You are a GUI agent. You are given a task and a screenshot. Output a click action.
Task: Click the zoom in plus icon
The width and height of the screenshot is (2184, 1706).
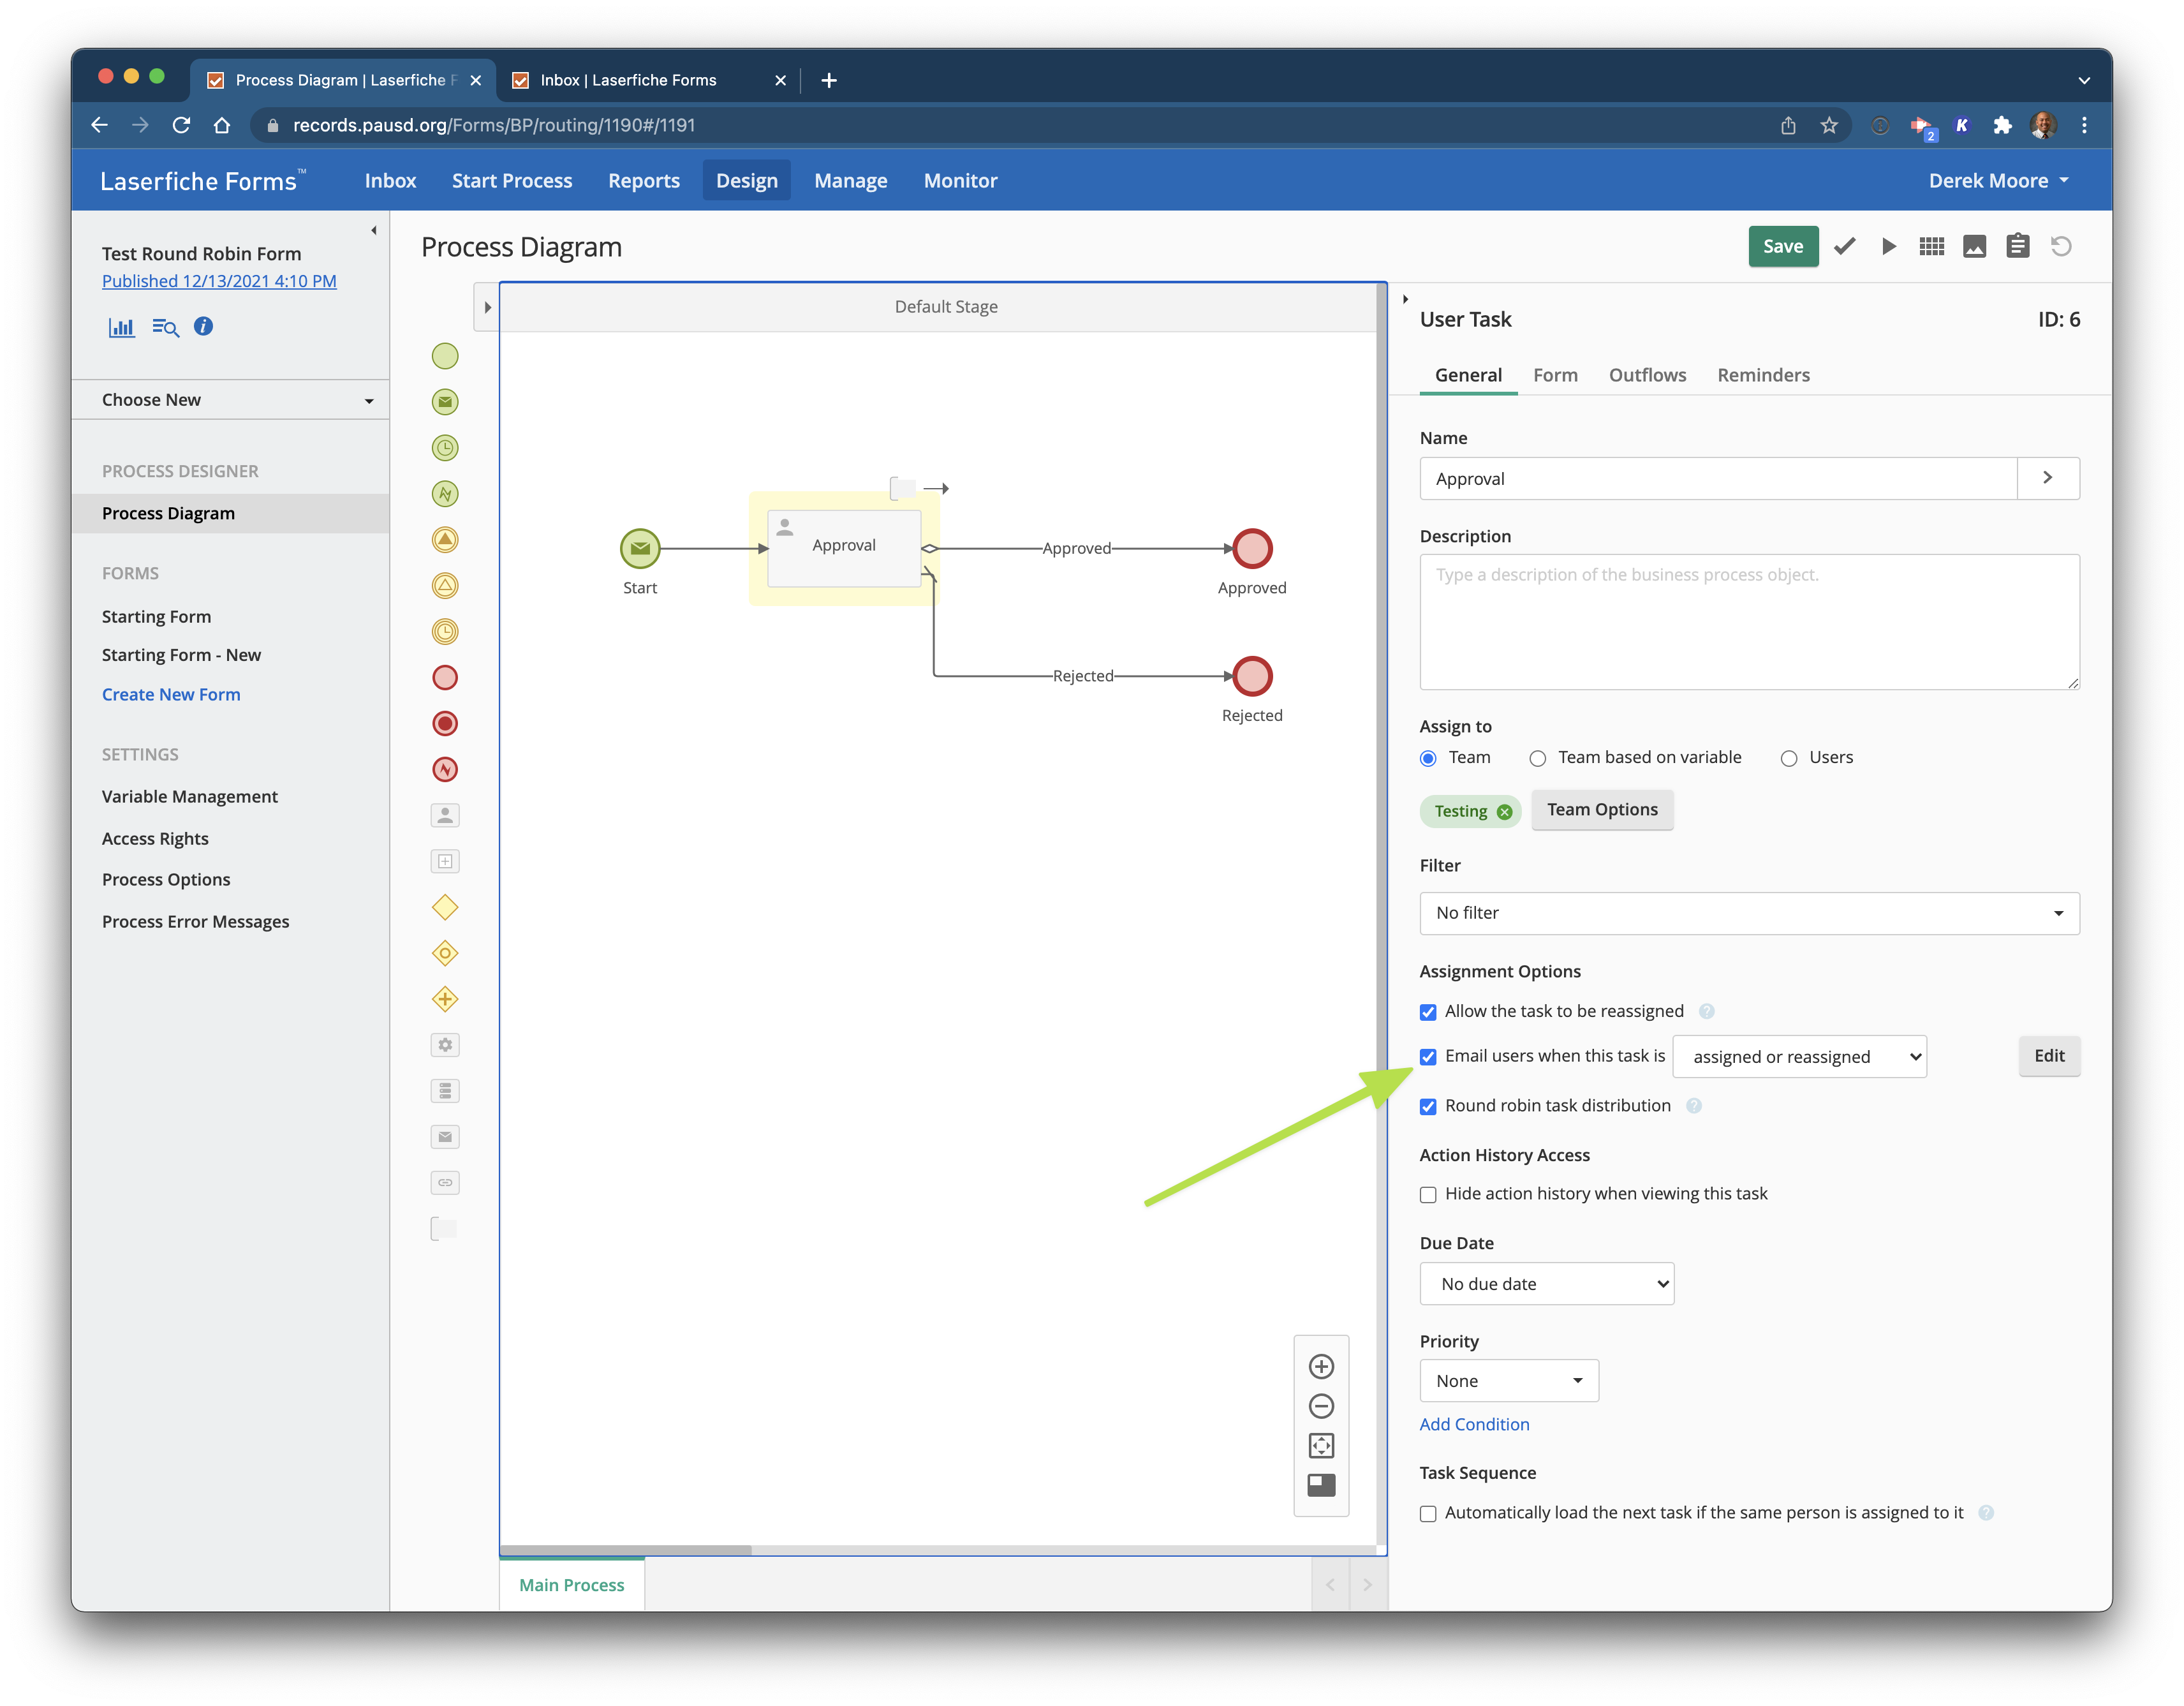[1321, 1367]
